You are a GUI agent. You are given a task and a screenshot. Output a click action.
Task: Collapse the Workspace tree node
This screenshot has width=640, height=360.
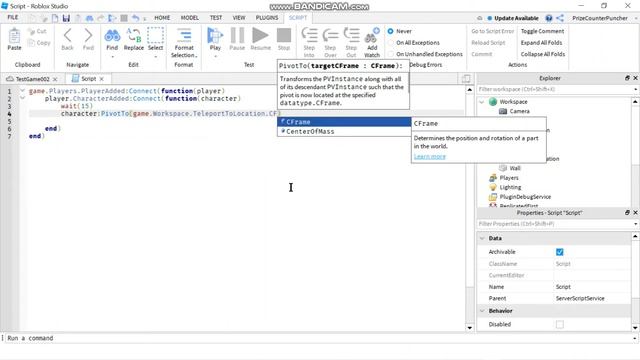click(x=482, y=102)
